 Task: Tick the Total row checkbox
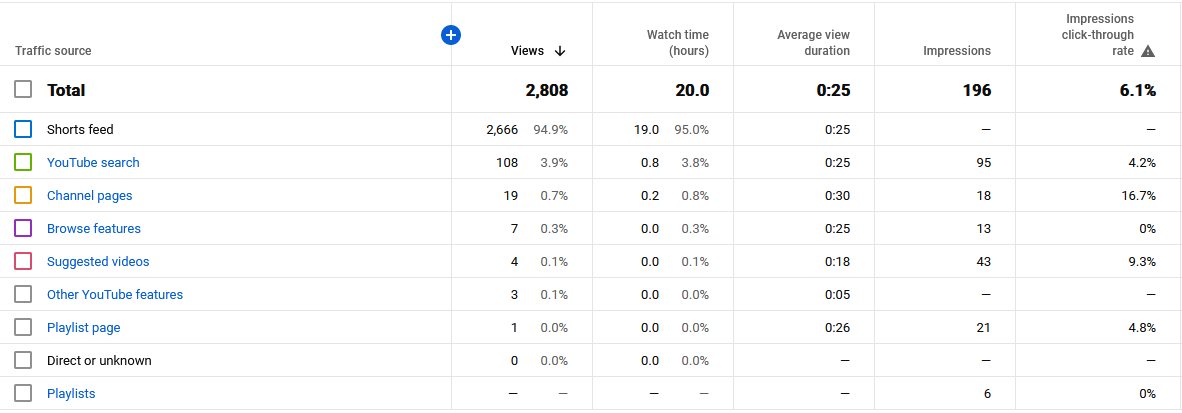[x=23, y=90]
